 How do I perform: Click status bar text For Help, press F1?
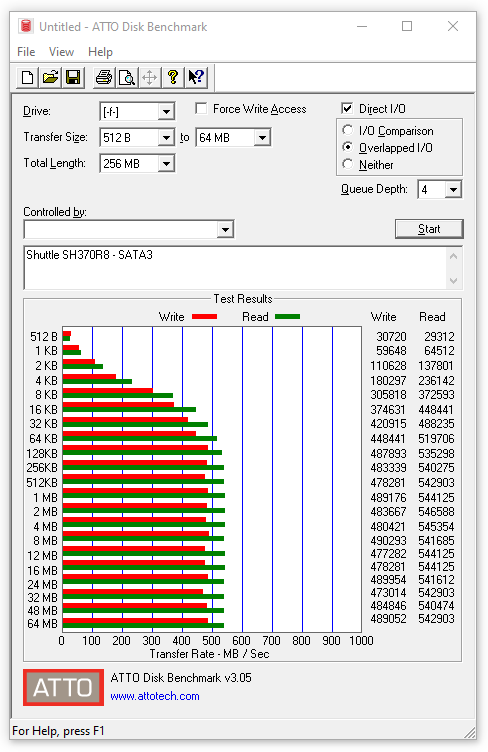[x=58, y=731]
